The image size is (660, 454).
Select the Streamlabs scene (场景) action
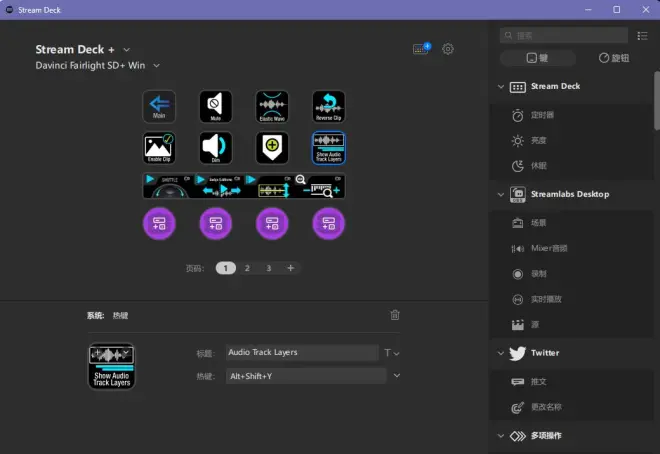coord(572,223)
